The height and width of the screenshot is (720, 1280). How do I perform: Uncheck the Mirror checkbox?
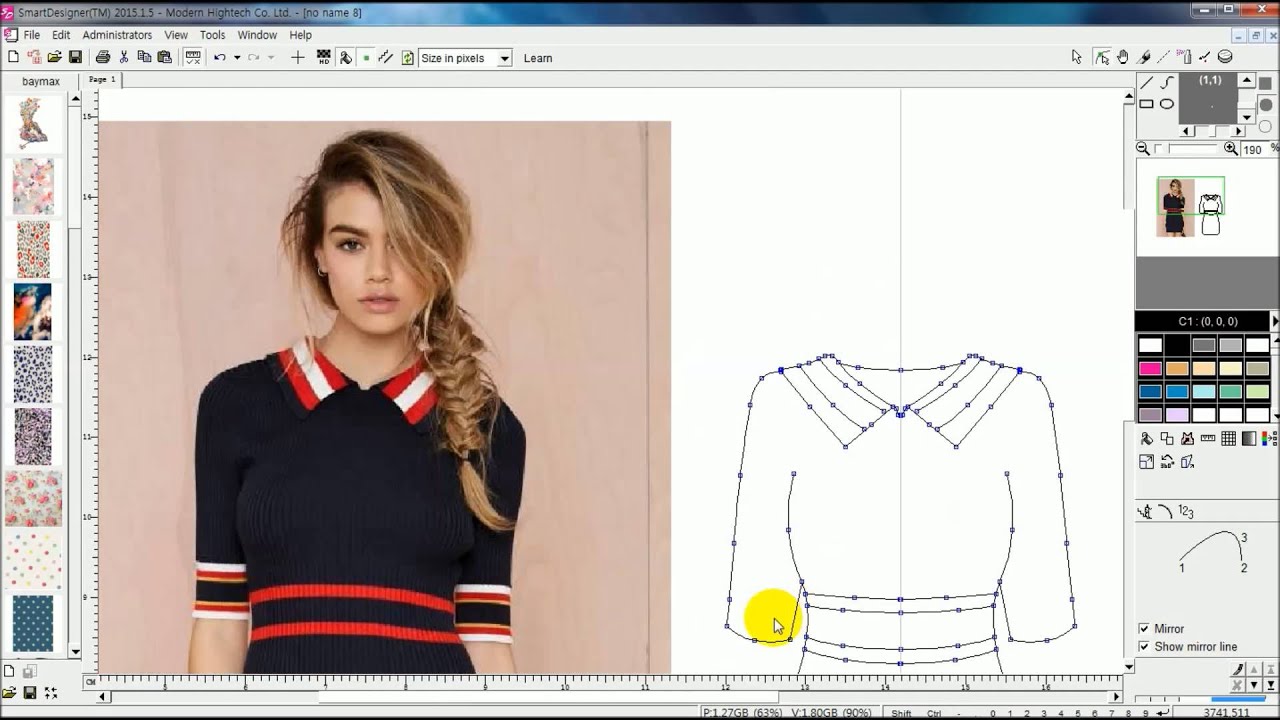point(1144,629)
